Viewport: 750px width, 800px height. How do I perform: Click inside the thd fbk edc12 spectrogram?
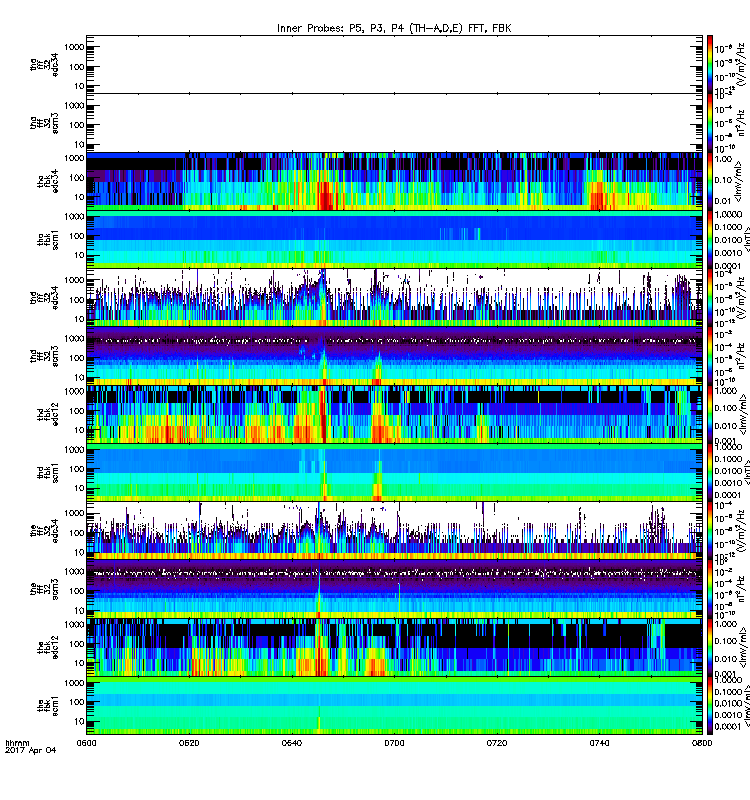[394, 415]
